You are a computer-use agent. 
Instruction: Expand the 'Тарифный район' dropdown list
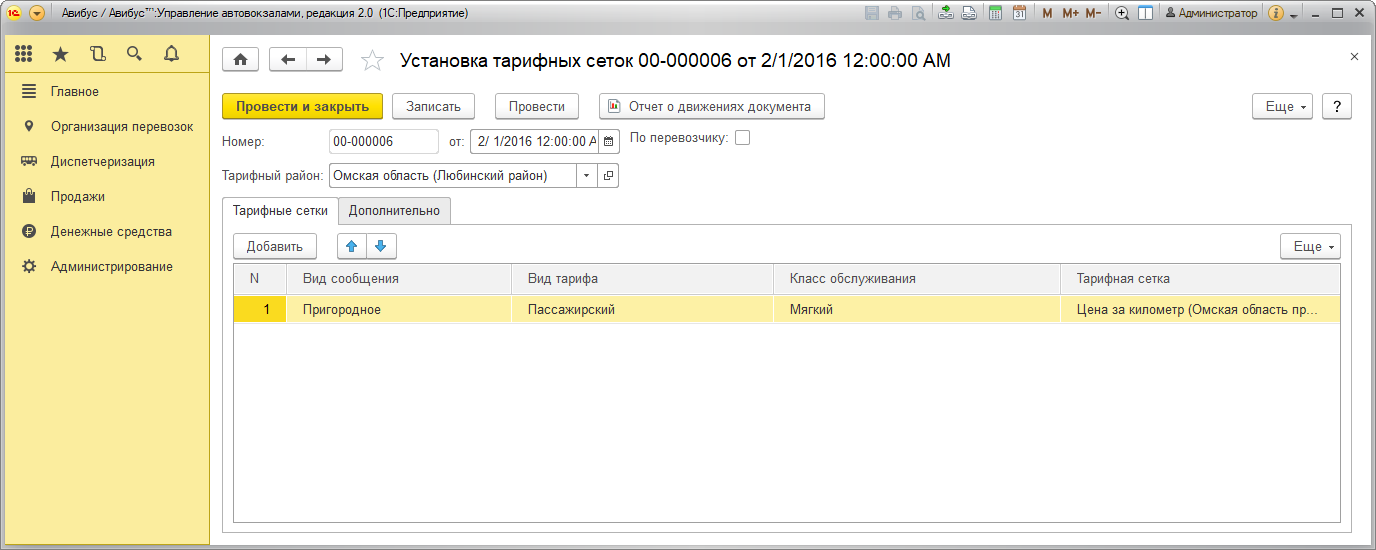point(587,176)
